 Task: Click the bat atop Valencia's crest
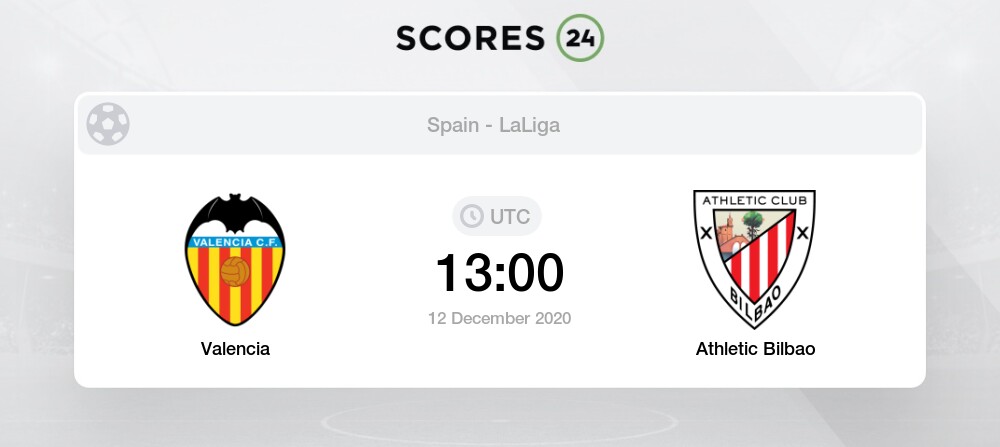point(235,213)
